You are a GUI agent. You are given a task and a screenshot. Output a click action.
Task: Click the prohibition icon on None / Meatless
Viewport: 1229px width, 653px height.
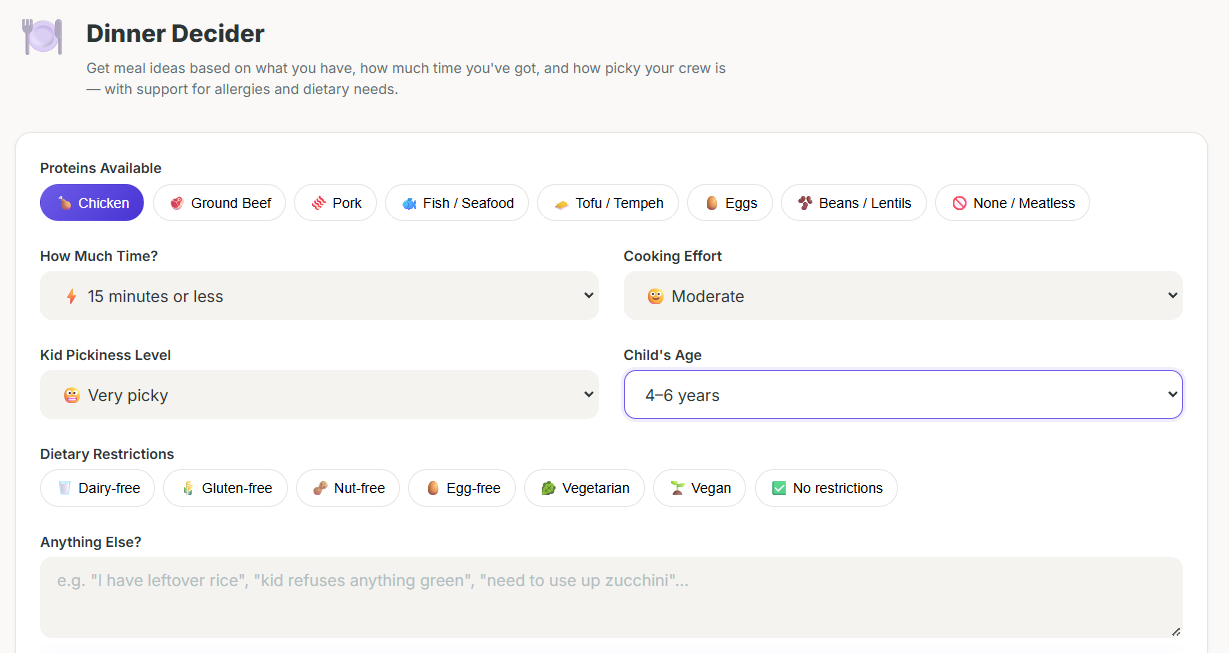(960, 202)
